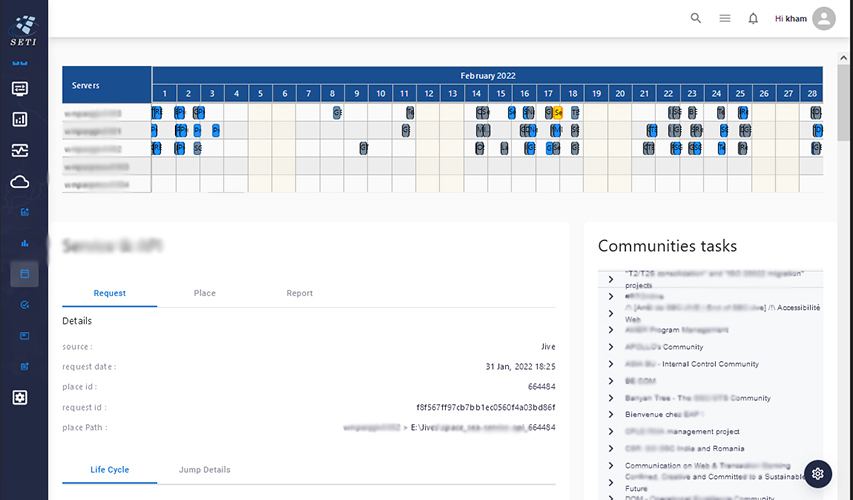853x500 pixels.
Task: Expand the Internal Control Community item
Action: (x=611, y=364)
